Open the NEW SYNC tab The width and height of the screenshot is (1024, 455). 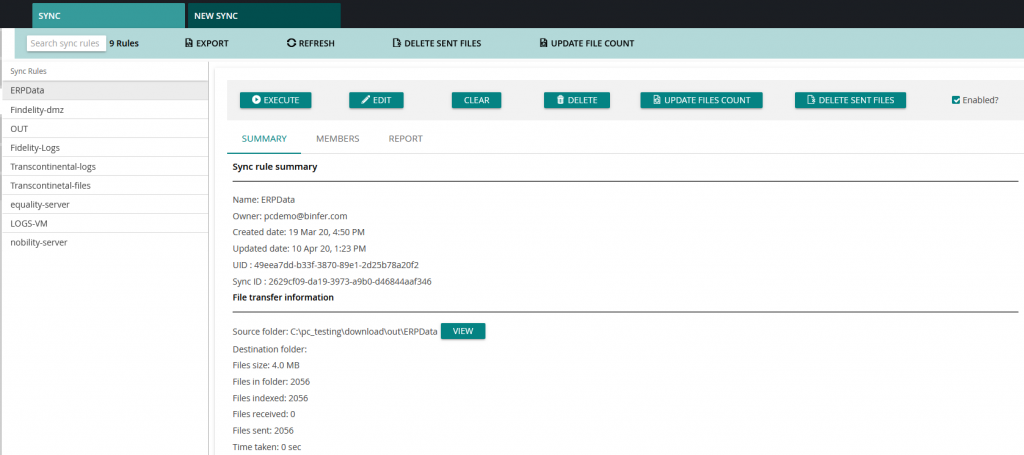[x=264, y=16]
